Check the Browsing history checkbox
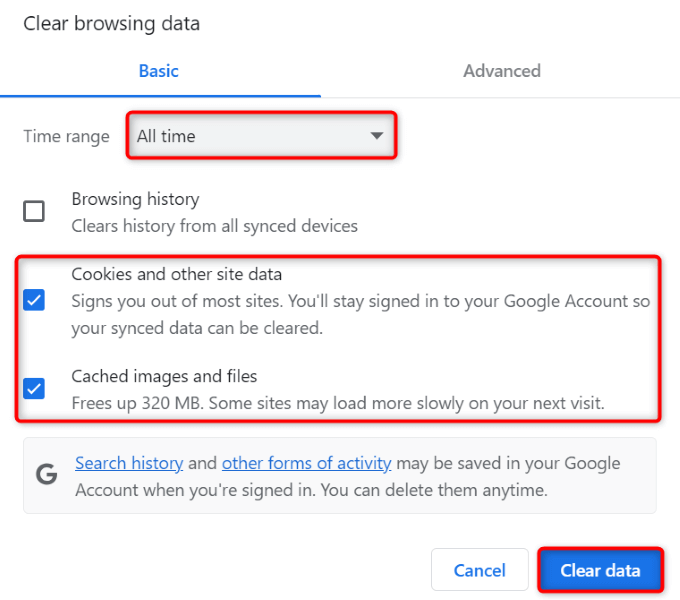Viewport: 680px width, 600px height. pos(34,211)
